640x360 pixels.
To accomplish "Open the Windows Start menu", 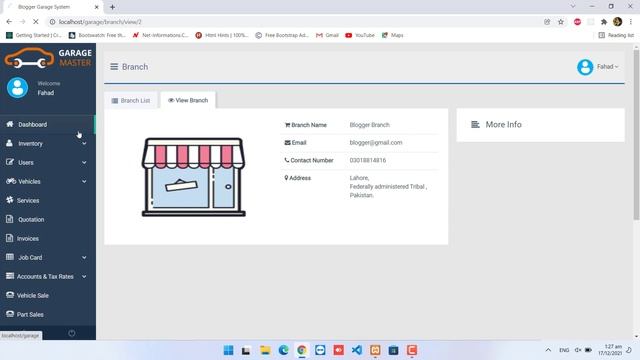I will coord(229,350).
